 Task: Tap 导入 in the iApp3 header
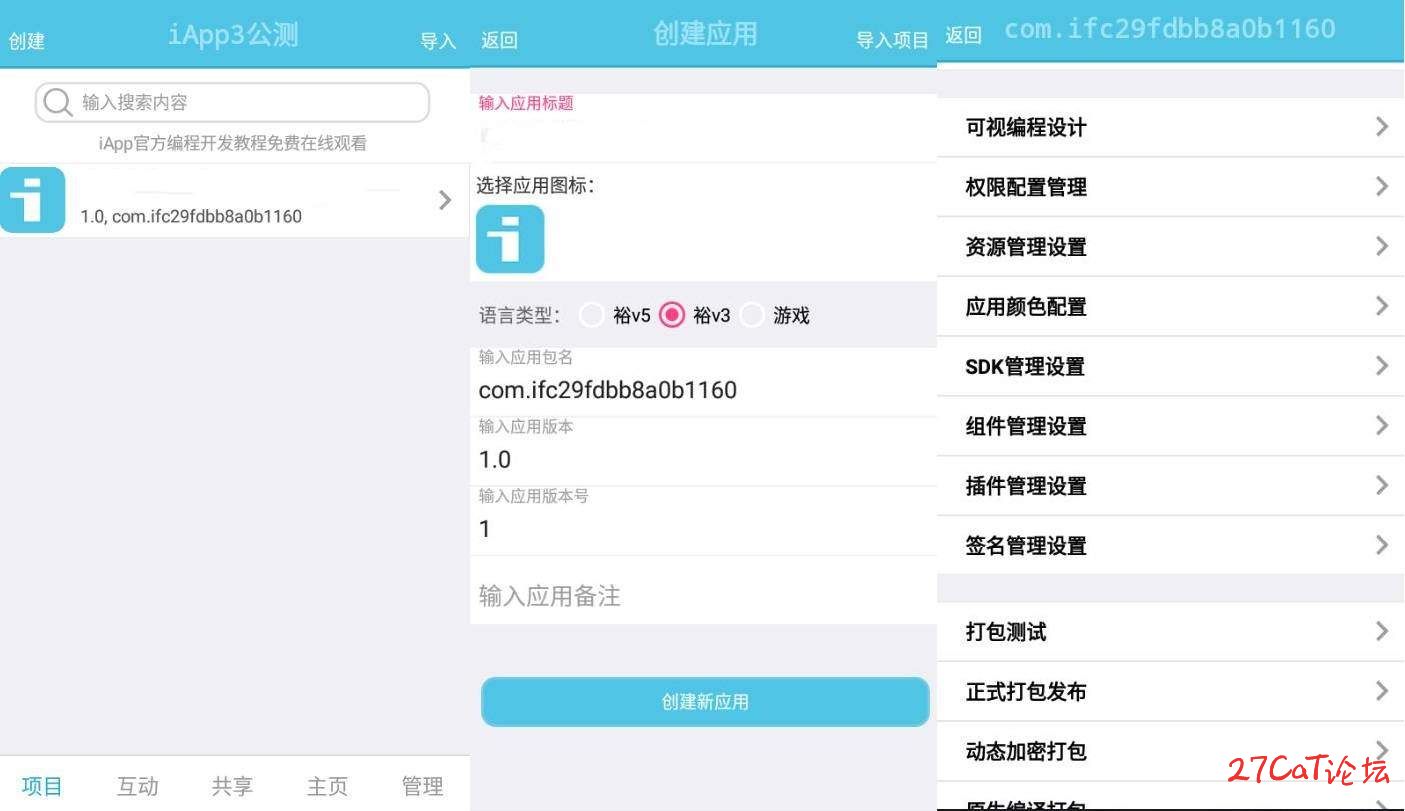point(438,41)
